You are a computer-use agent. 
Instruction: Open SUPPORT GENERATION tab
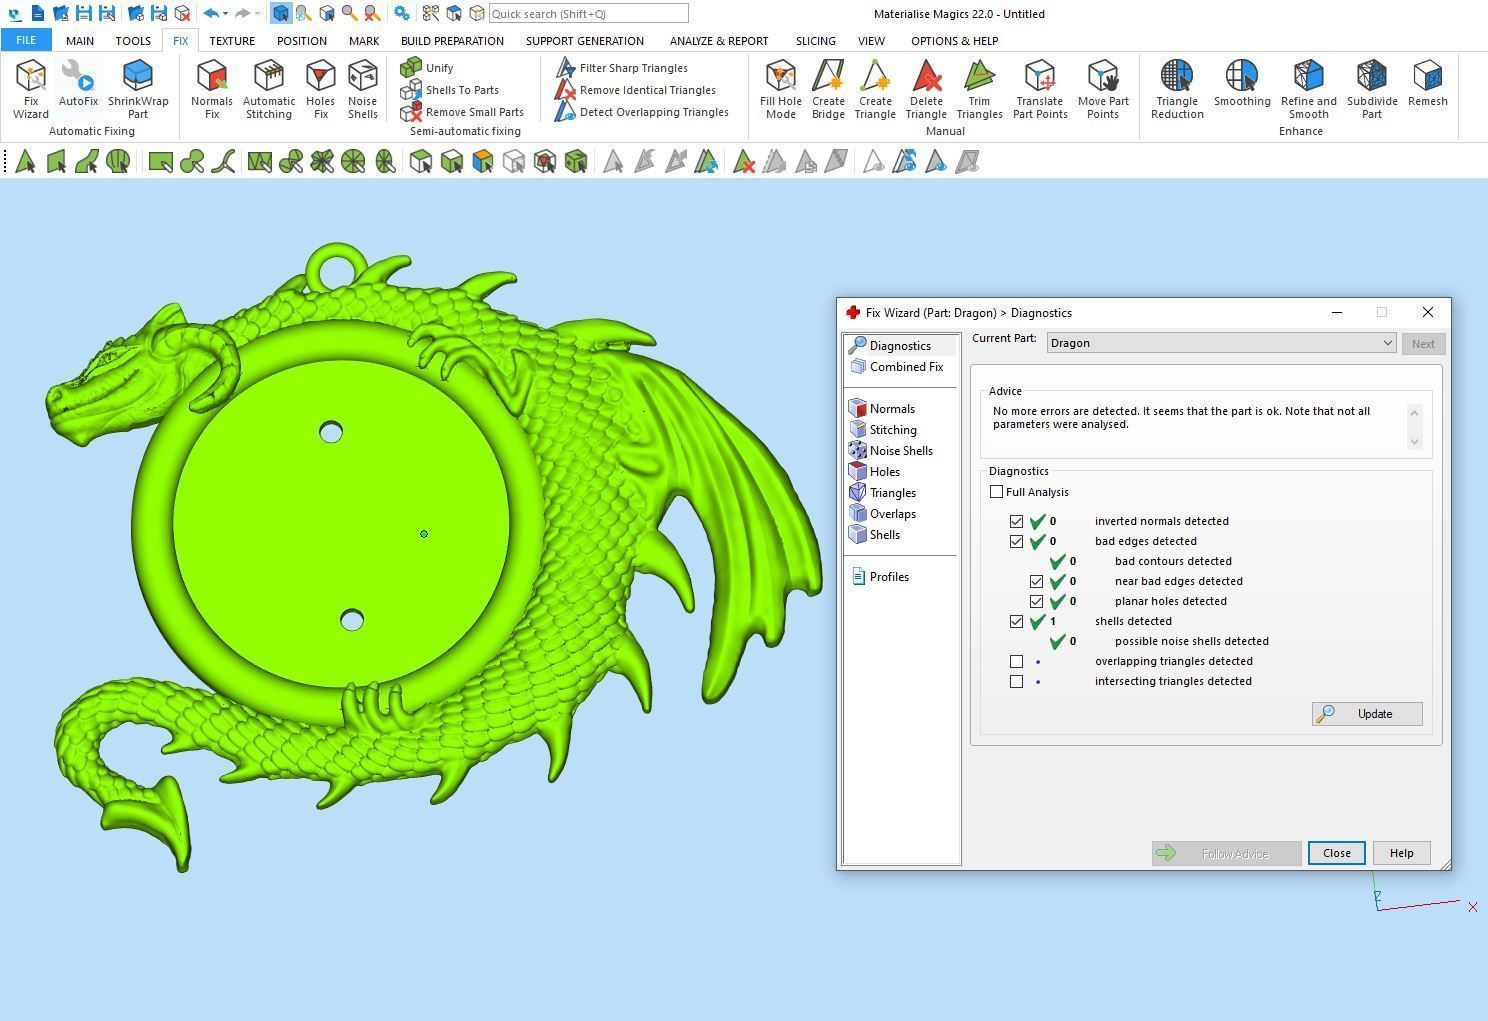click(585, 41)
